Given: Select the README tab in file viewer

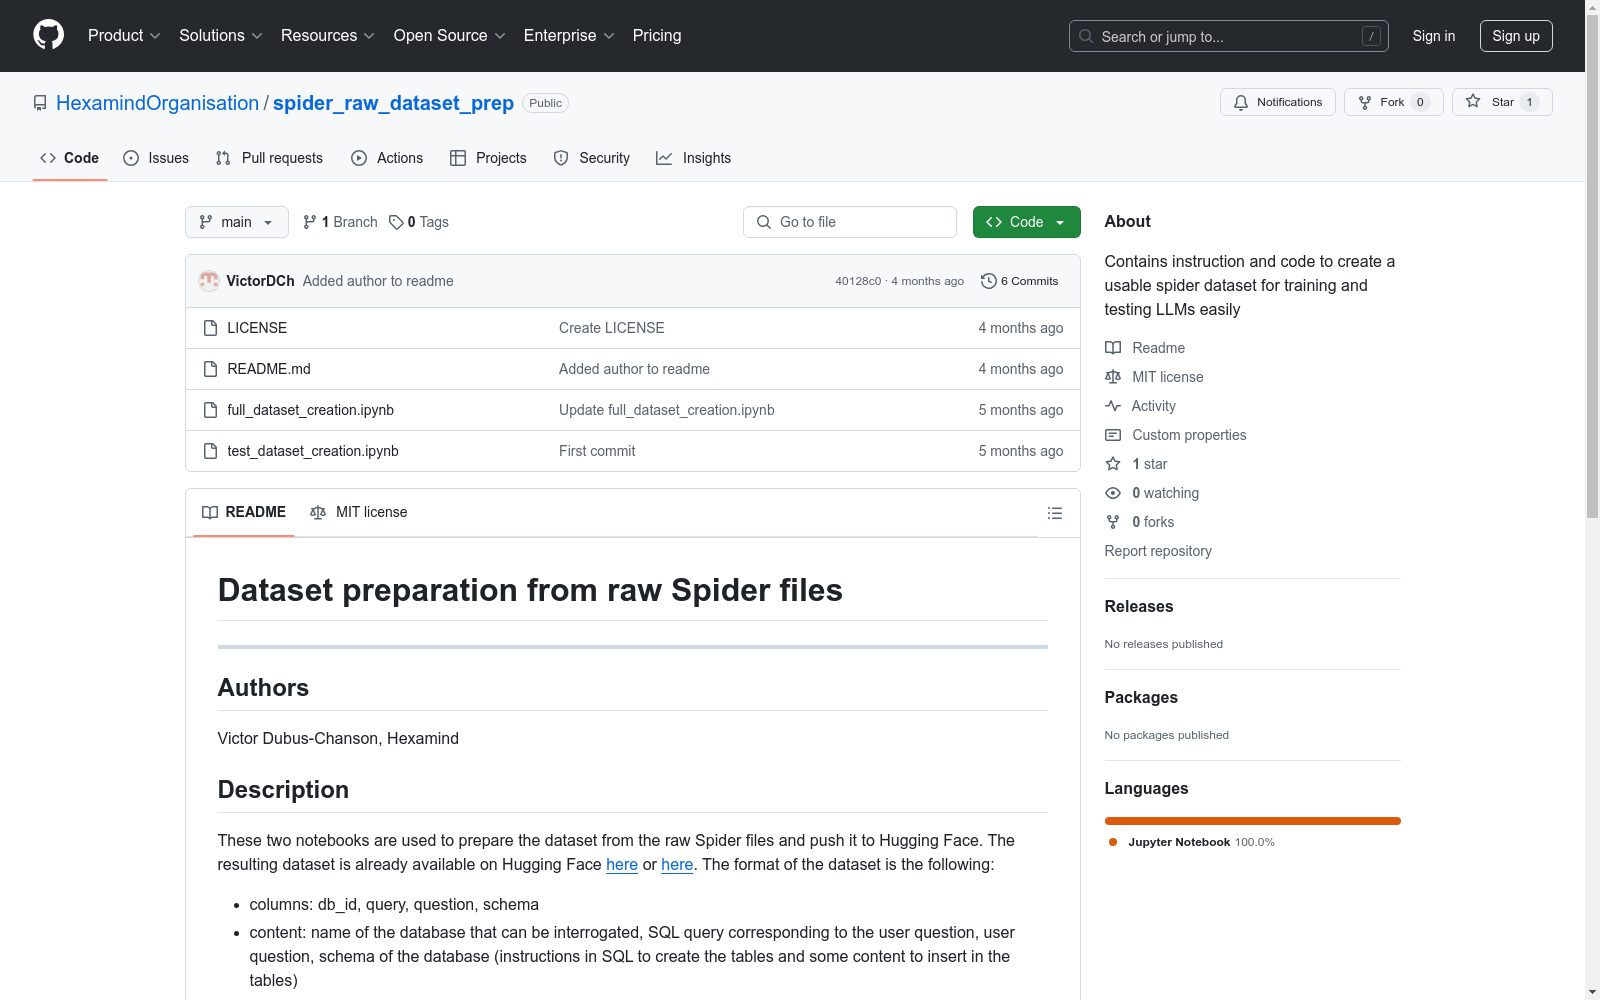Looking at the screenshot, I should tap(244, 512).
